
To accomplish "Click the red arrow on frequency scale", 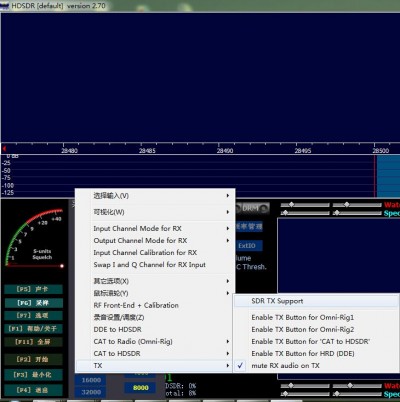I will [4, 148].
